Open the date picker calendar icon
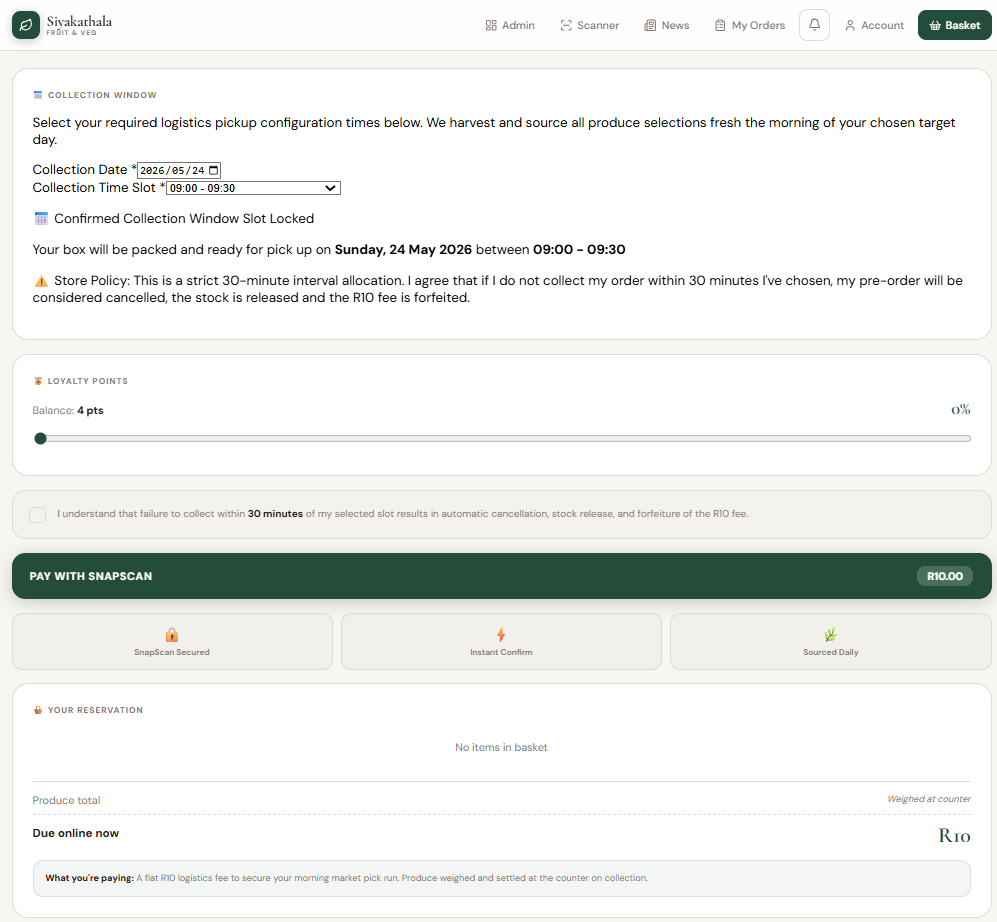 pos(214,170)
